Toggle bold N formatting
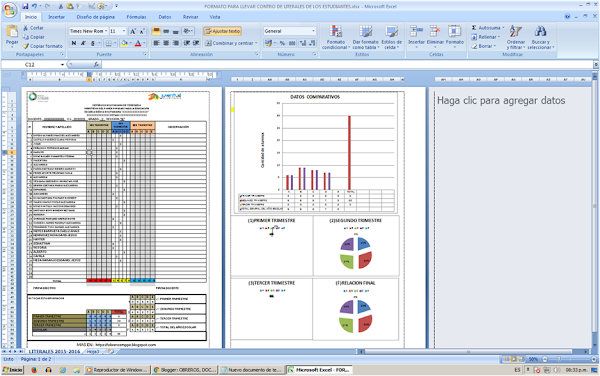 click(74, 43)
